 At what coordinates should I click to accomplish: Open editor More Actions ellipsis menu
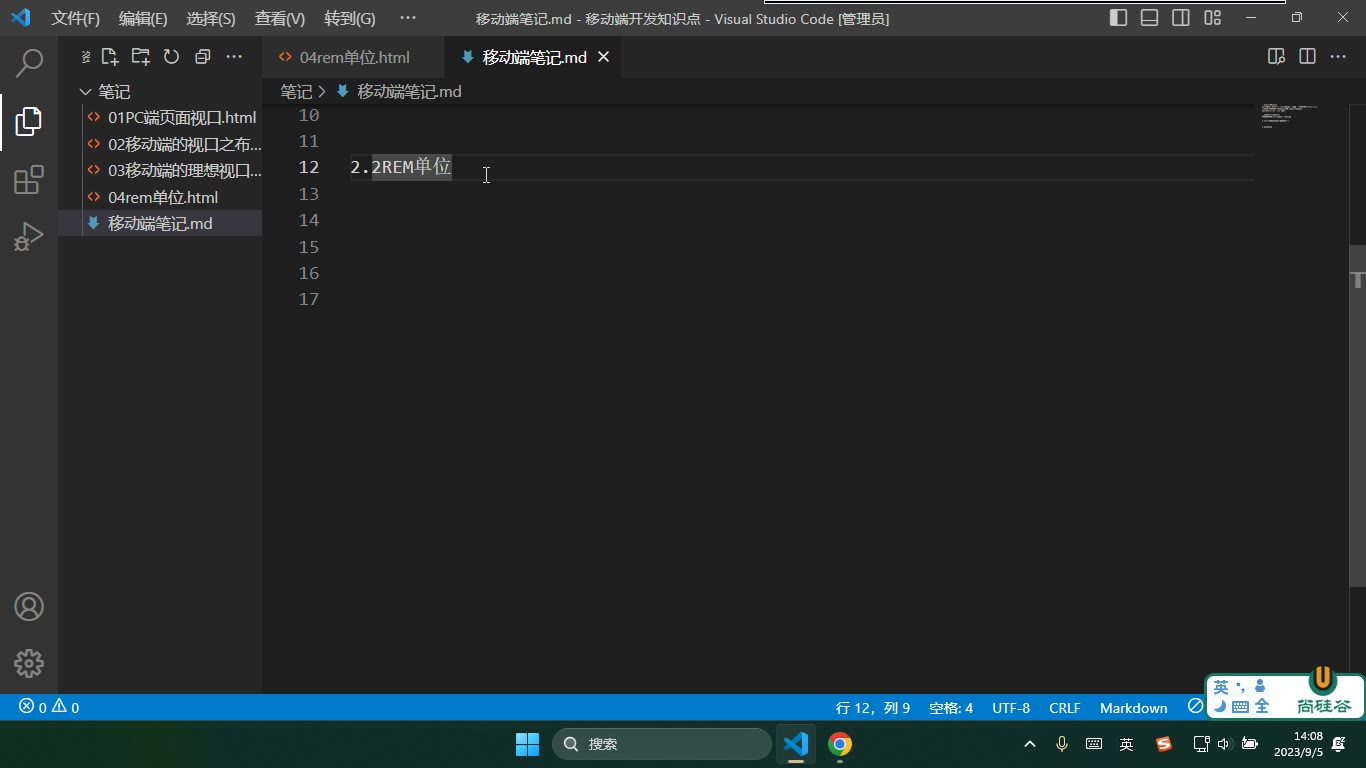pyautogui.click(x=1338, y=57)
